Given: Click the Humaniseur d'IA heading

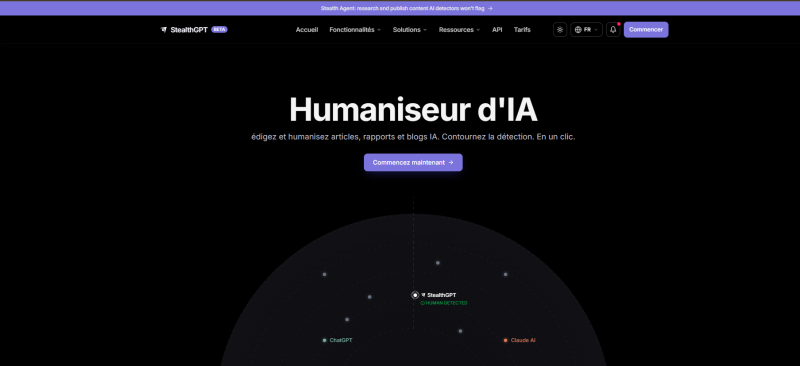Looking at the screenshot, I should coord(413,109).
